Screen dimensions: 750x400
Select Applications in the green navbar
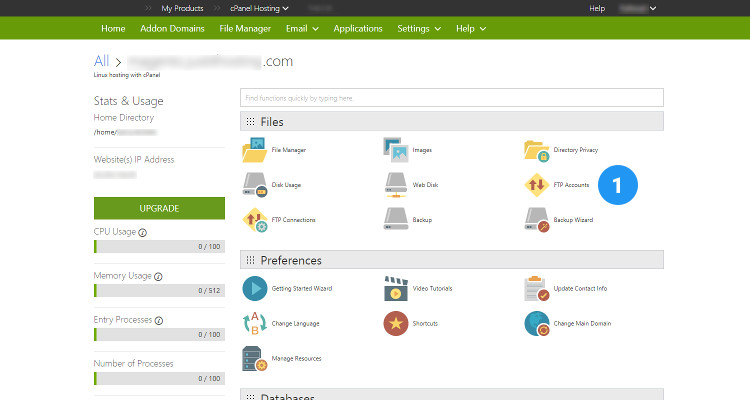[x=358, y=29]
